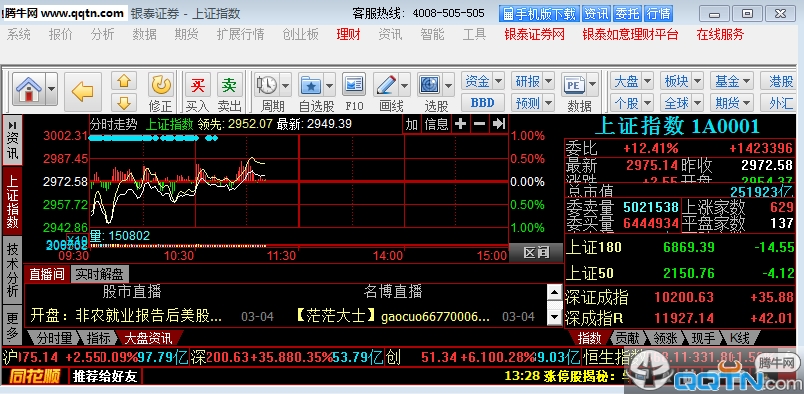Select the 资讯 sidebar tab

coord(12,140)
